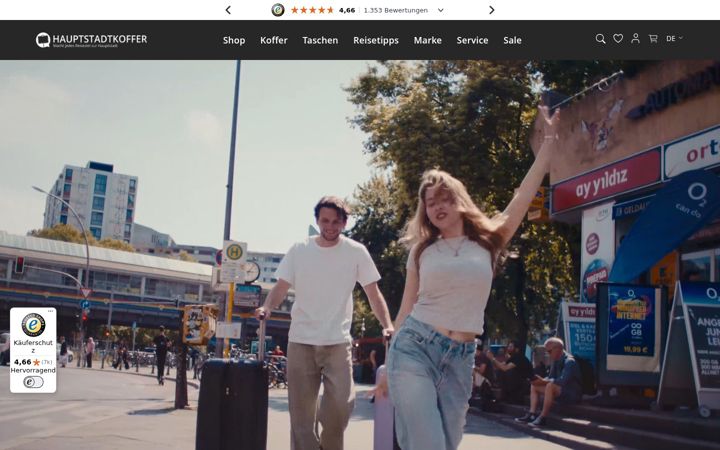
Task: Open the shopping cart icon
Action: (652, 39)
